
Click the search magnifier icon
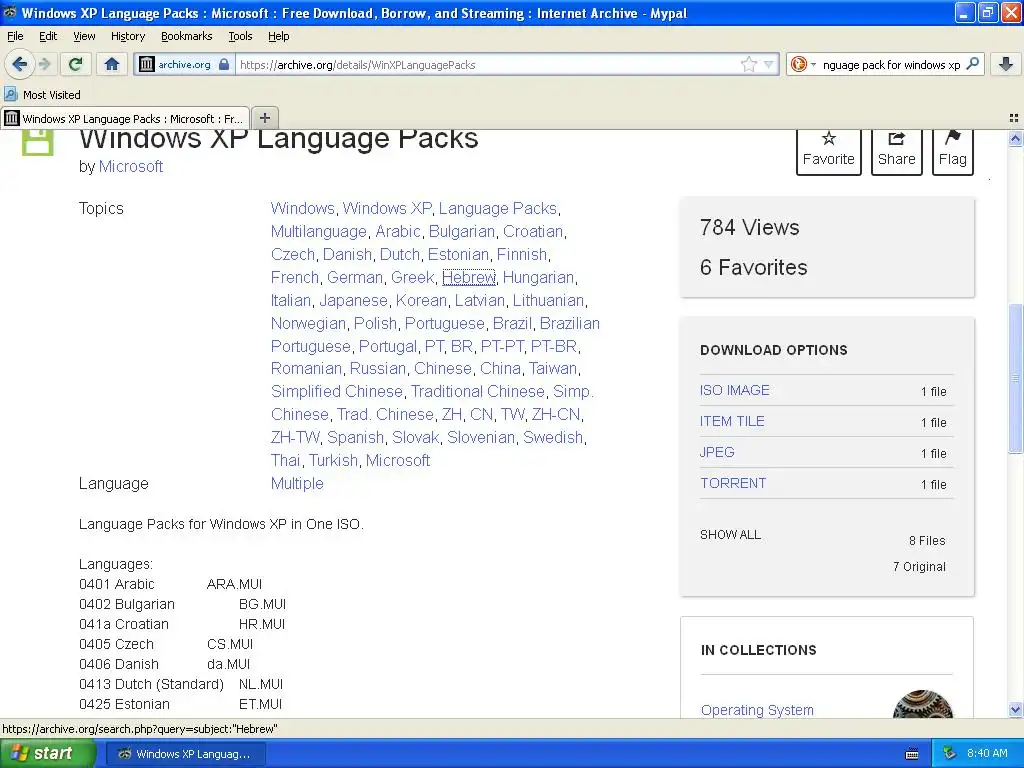[x=972, y=64]
